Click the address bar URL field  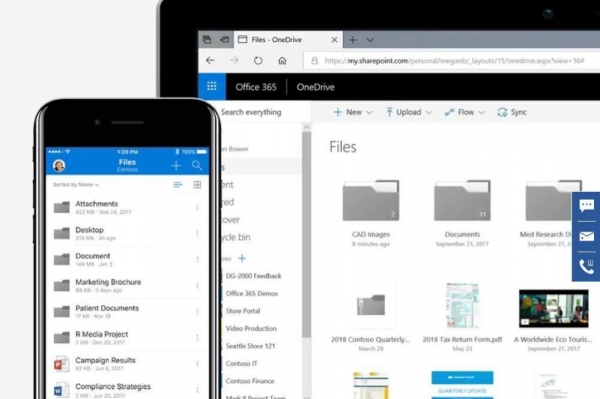click(x=452, y=60)
